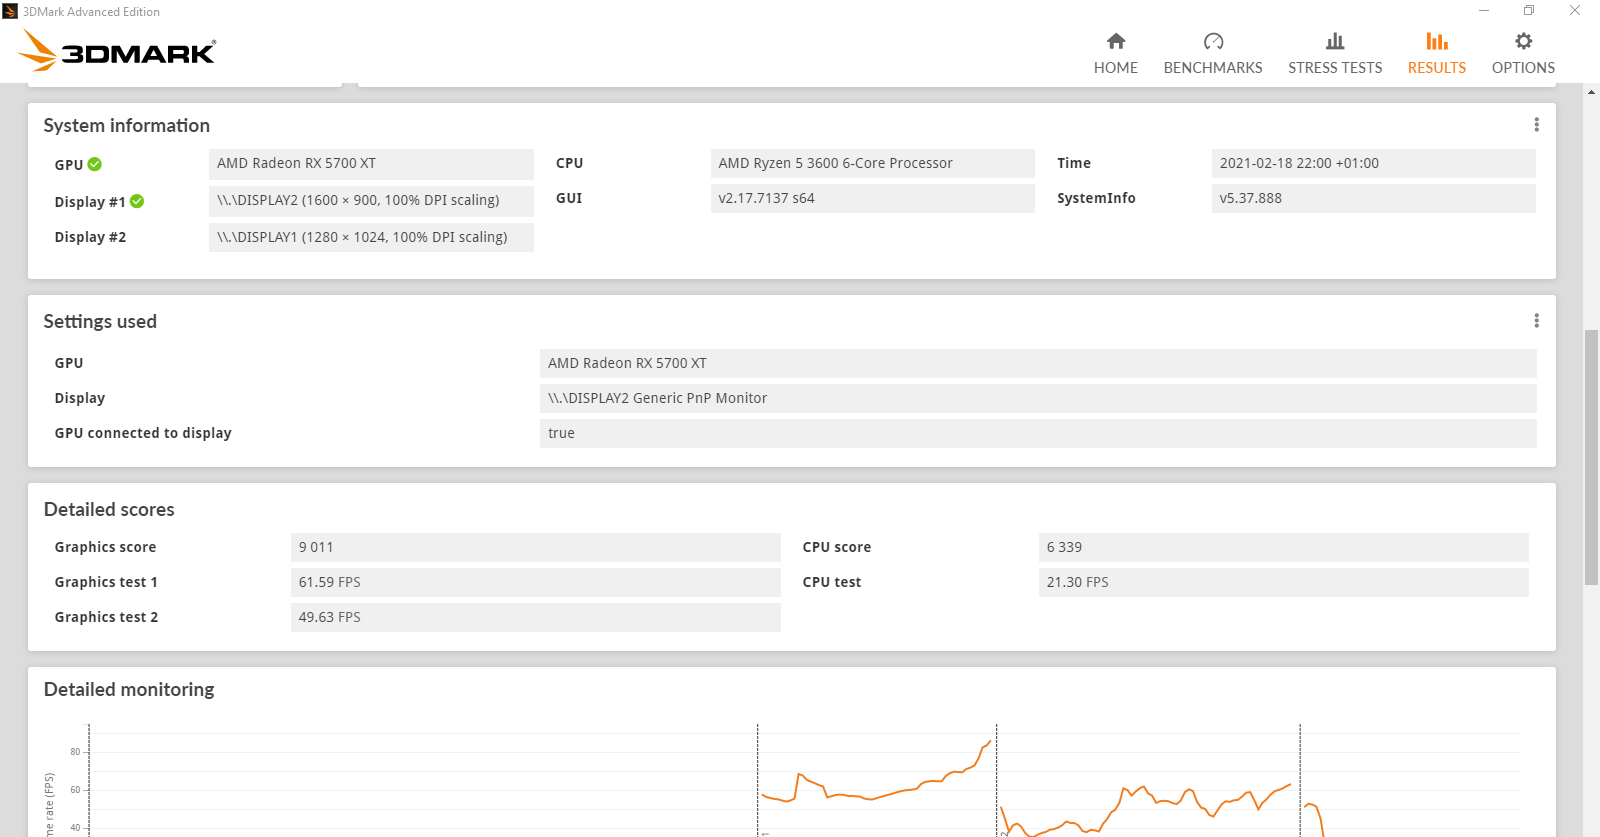1600x837 pixels.
Task: Click the green GPU validation checkmark
Action: tap(95, 164)
